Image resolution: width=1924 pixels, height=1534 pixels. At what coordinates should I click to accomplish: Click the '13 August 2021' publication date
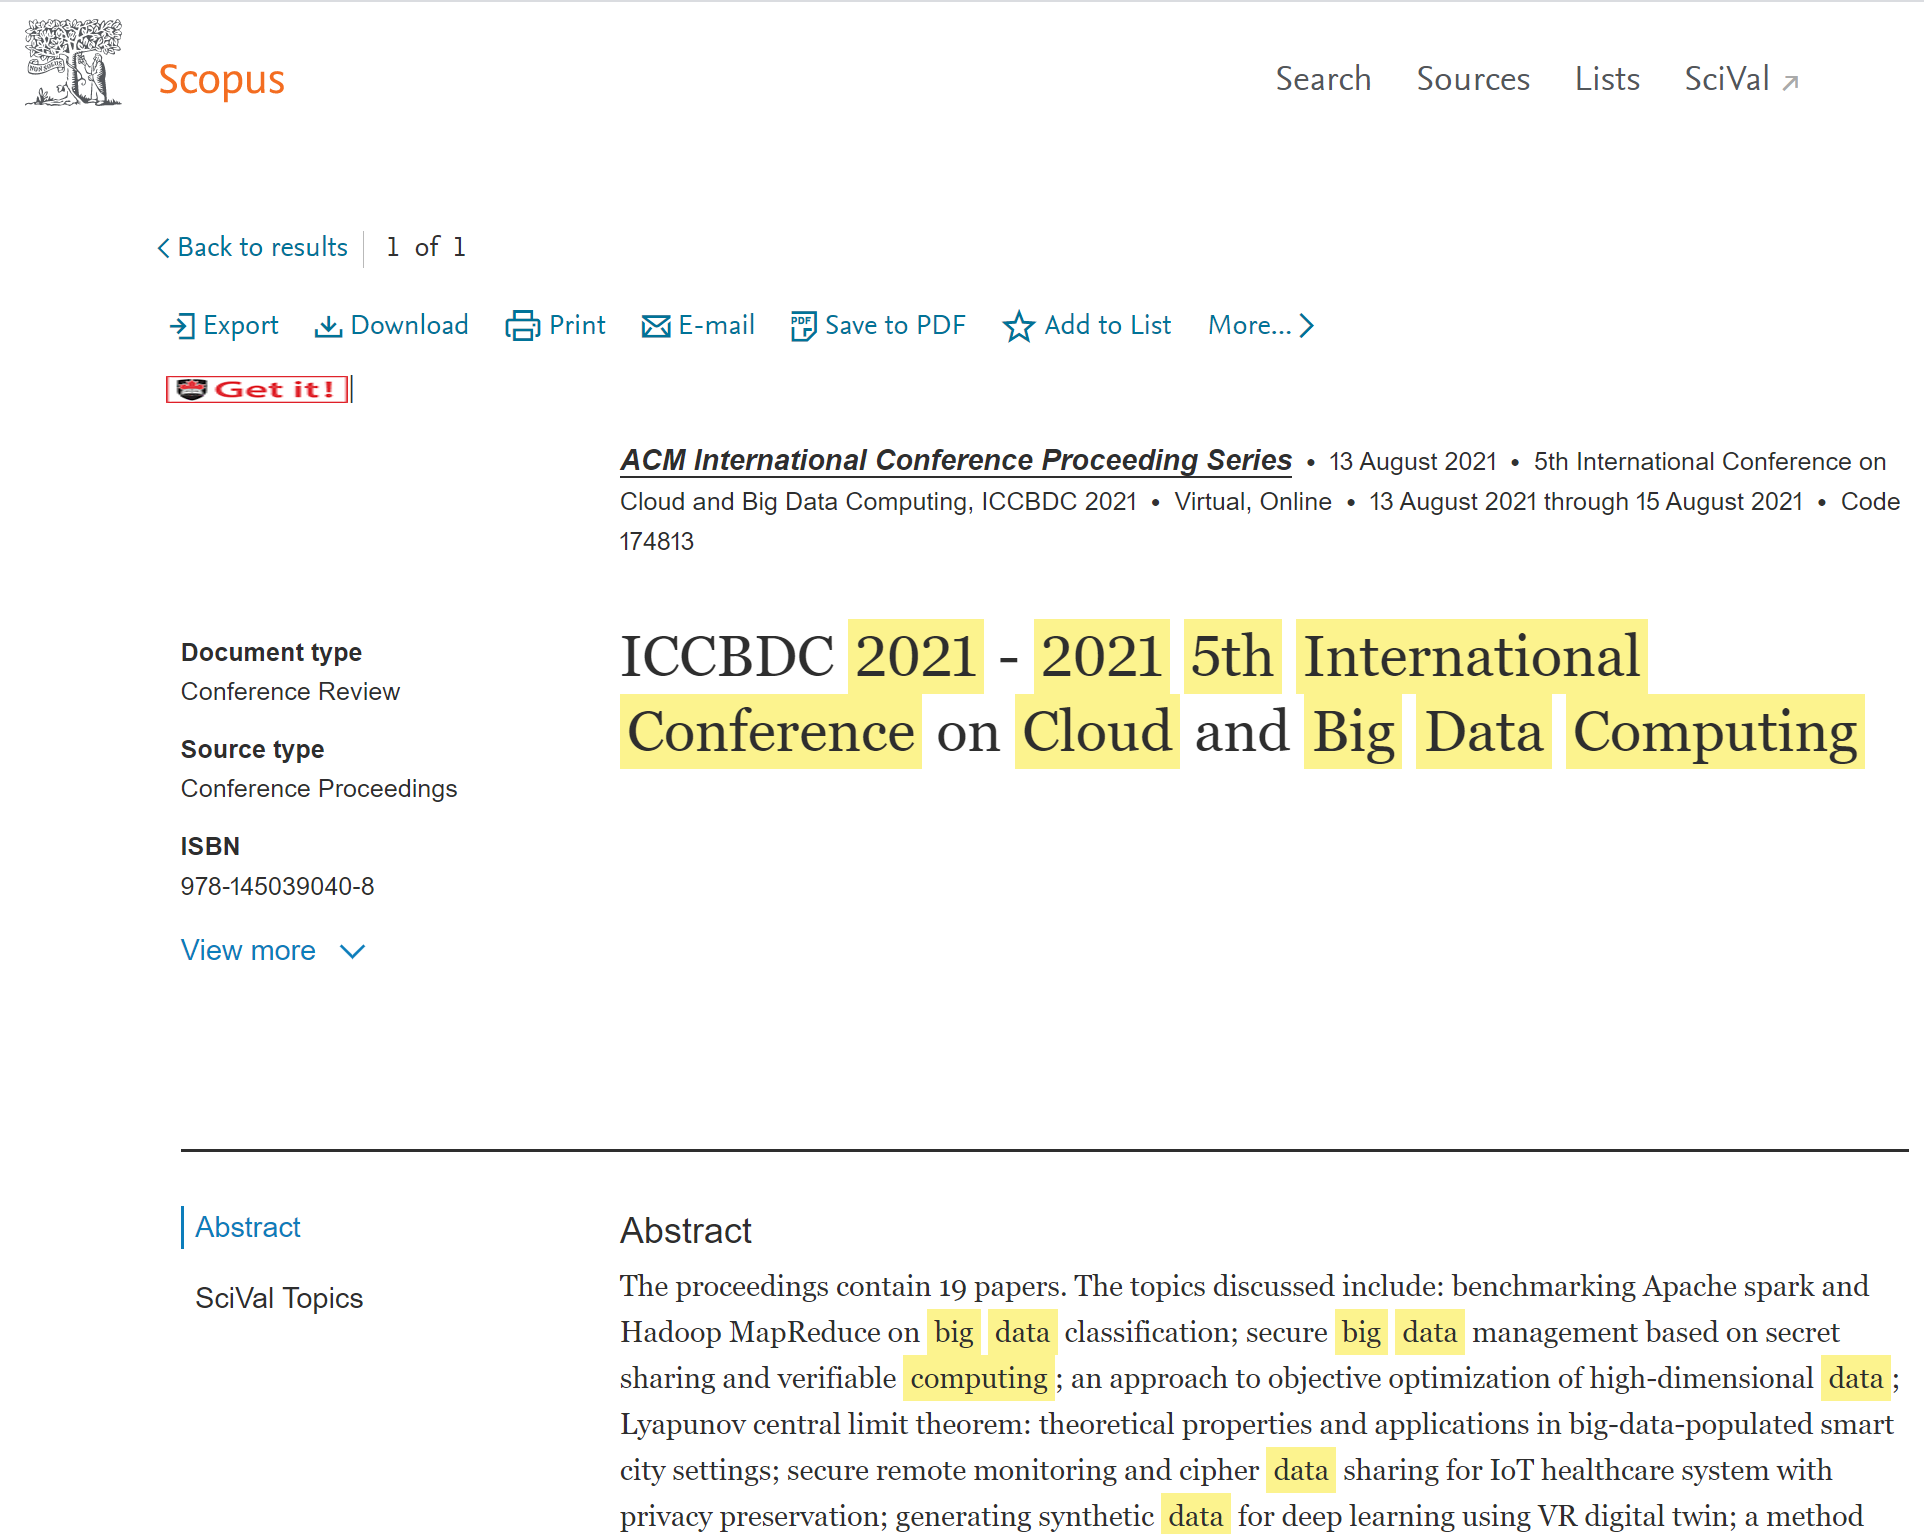point(1412,461)
